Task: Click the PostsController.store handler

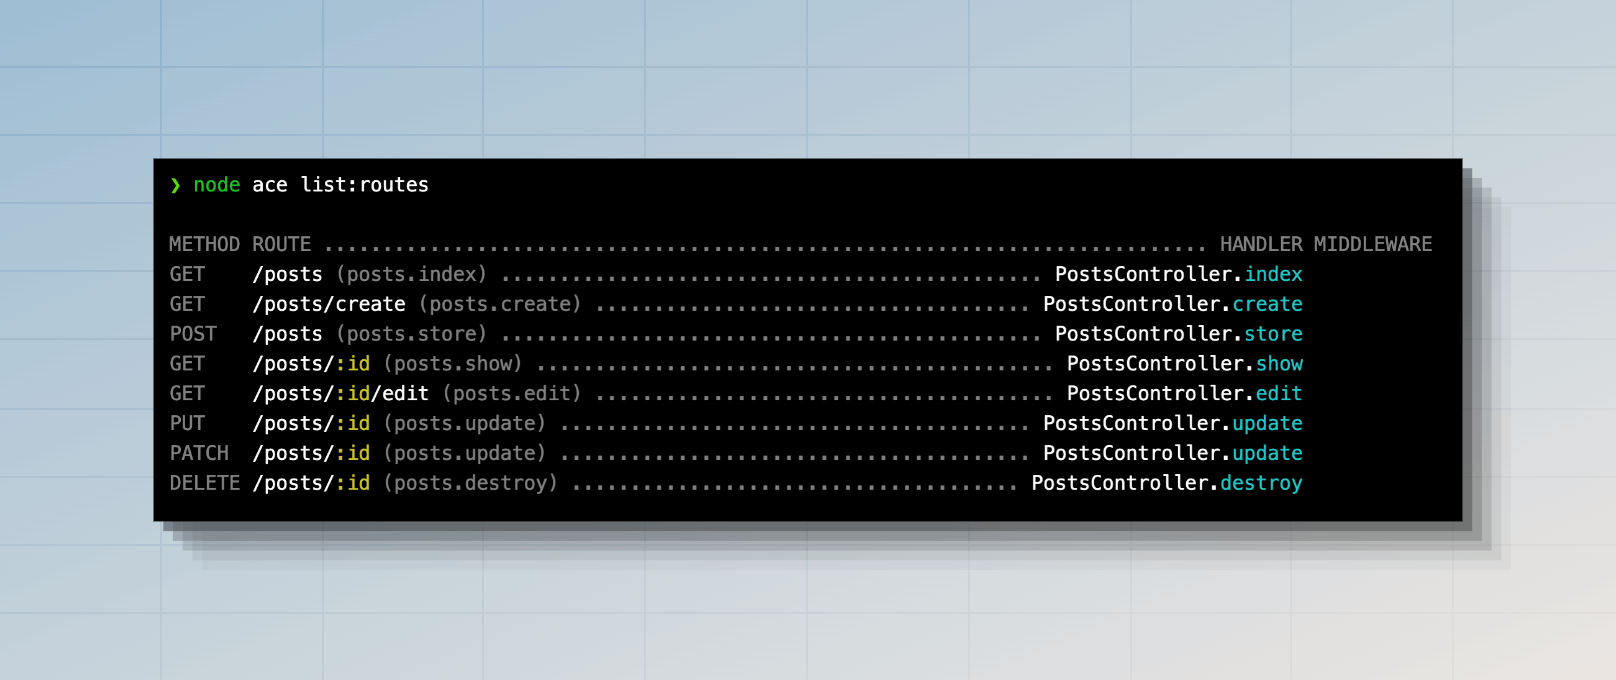Action: [1178, 334]
